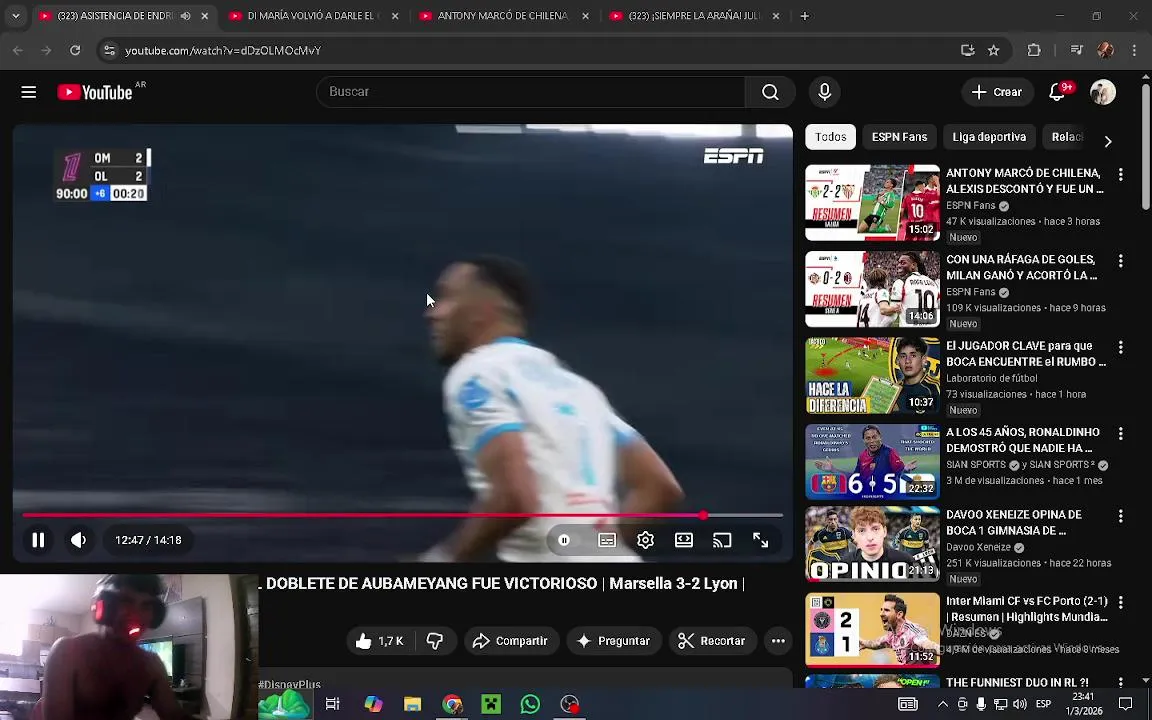Image resolution: width=1152 pixels, height=720 pixels.
Task: Open player settings gear
Action: point(645,540)
